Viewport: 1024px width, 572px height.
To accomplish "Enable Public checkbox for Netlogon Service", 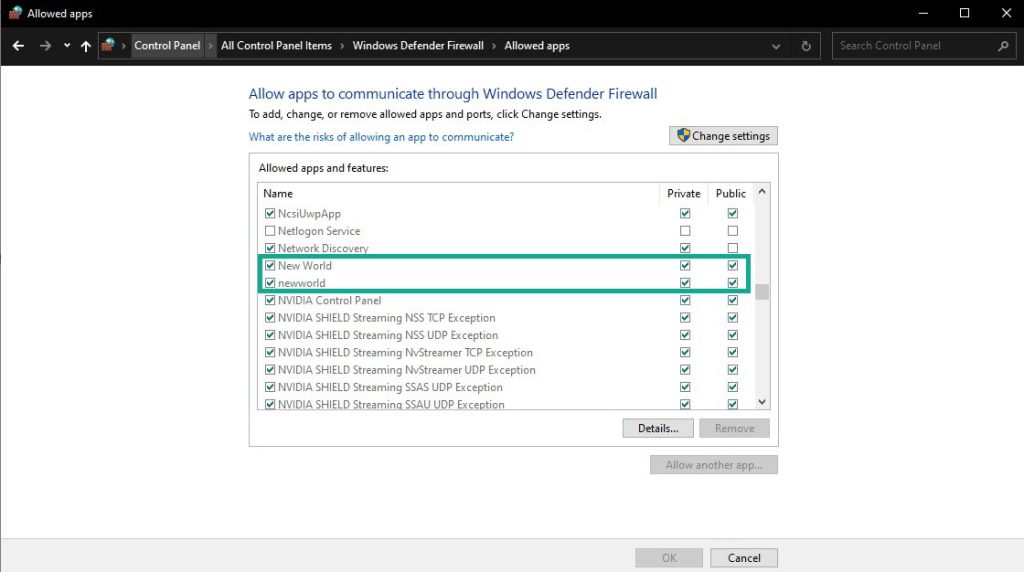I will click(x=733, y=231).
